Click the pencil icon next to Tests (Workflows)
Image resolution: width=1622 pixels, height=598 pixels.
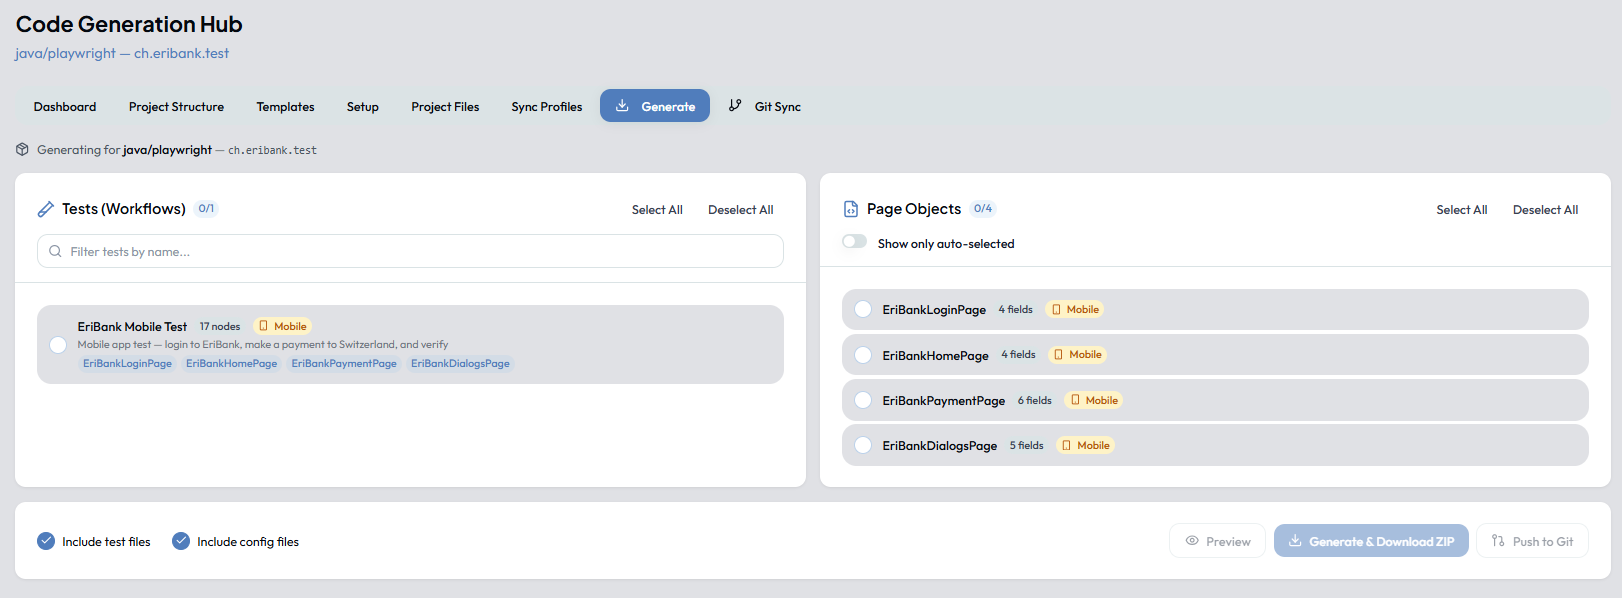tap(46, 209)
